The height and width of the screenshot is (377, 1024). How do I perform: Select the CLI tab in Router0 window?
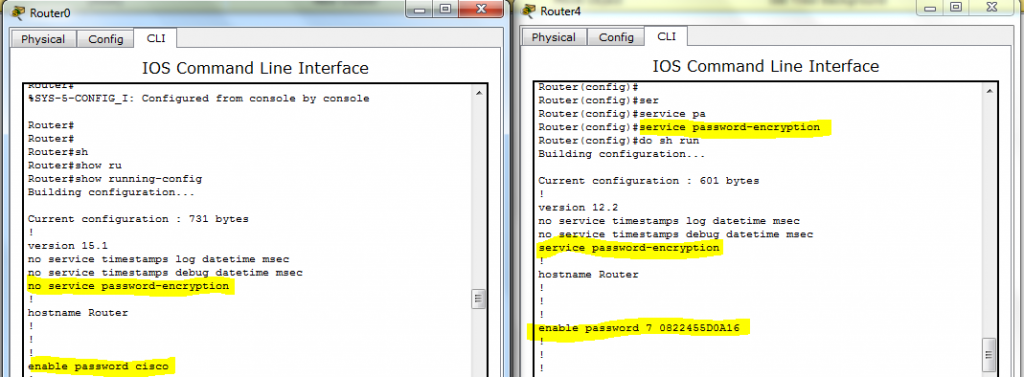[155, 38]
